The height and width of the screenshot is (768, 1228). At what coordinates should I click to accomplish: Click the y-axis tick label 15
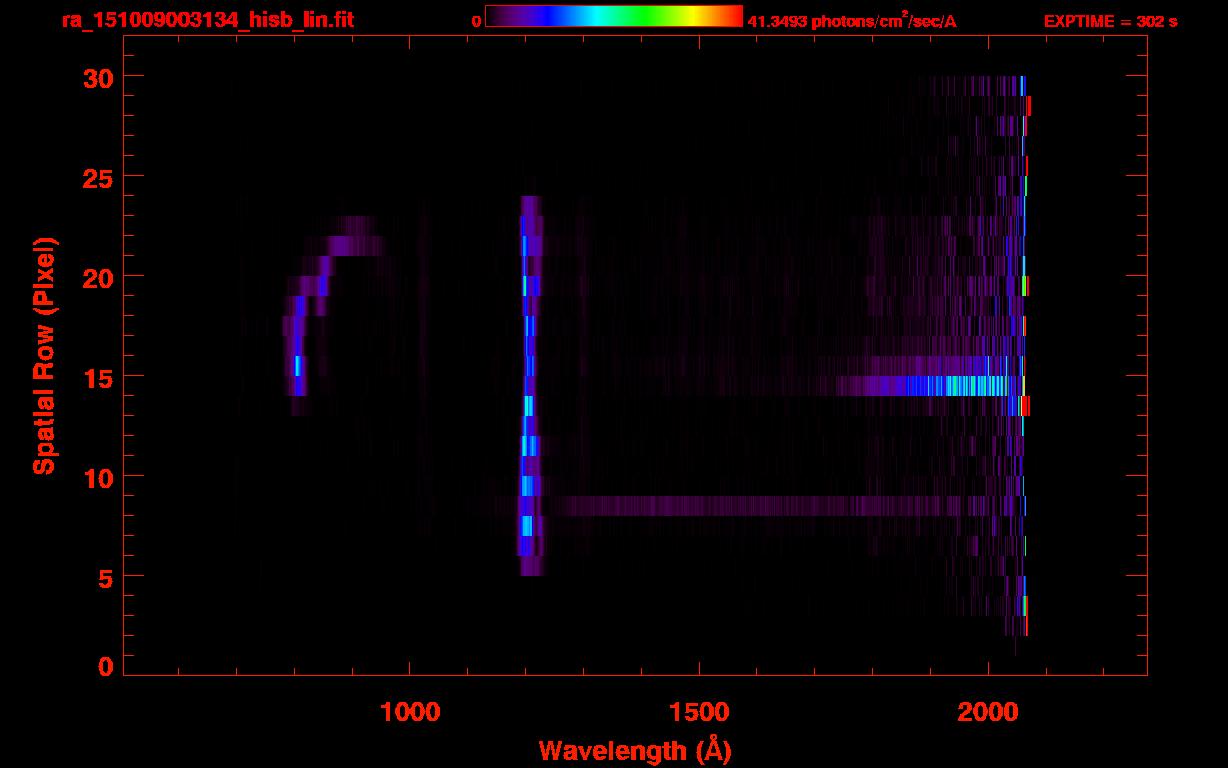coord(97,377)
